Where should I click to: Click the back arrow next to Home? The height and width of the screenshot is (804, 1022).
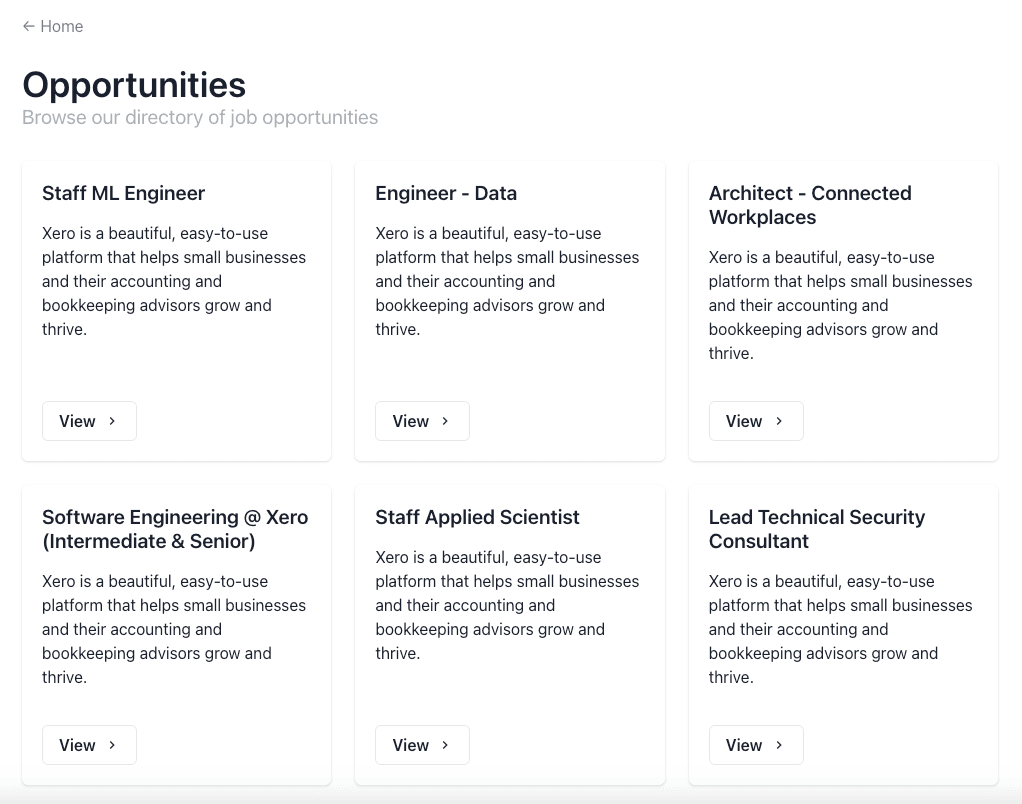click(x=29, y=26)
